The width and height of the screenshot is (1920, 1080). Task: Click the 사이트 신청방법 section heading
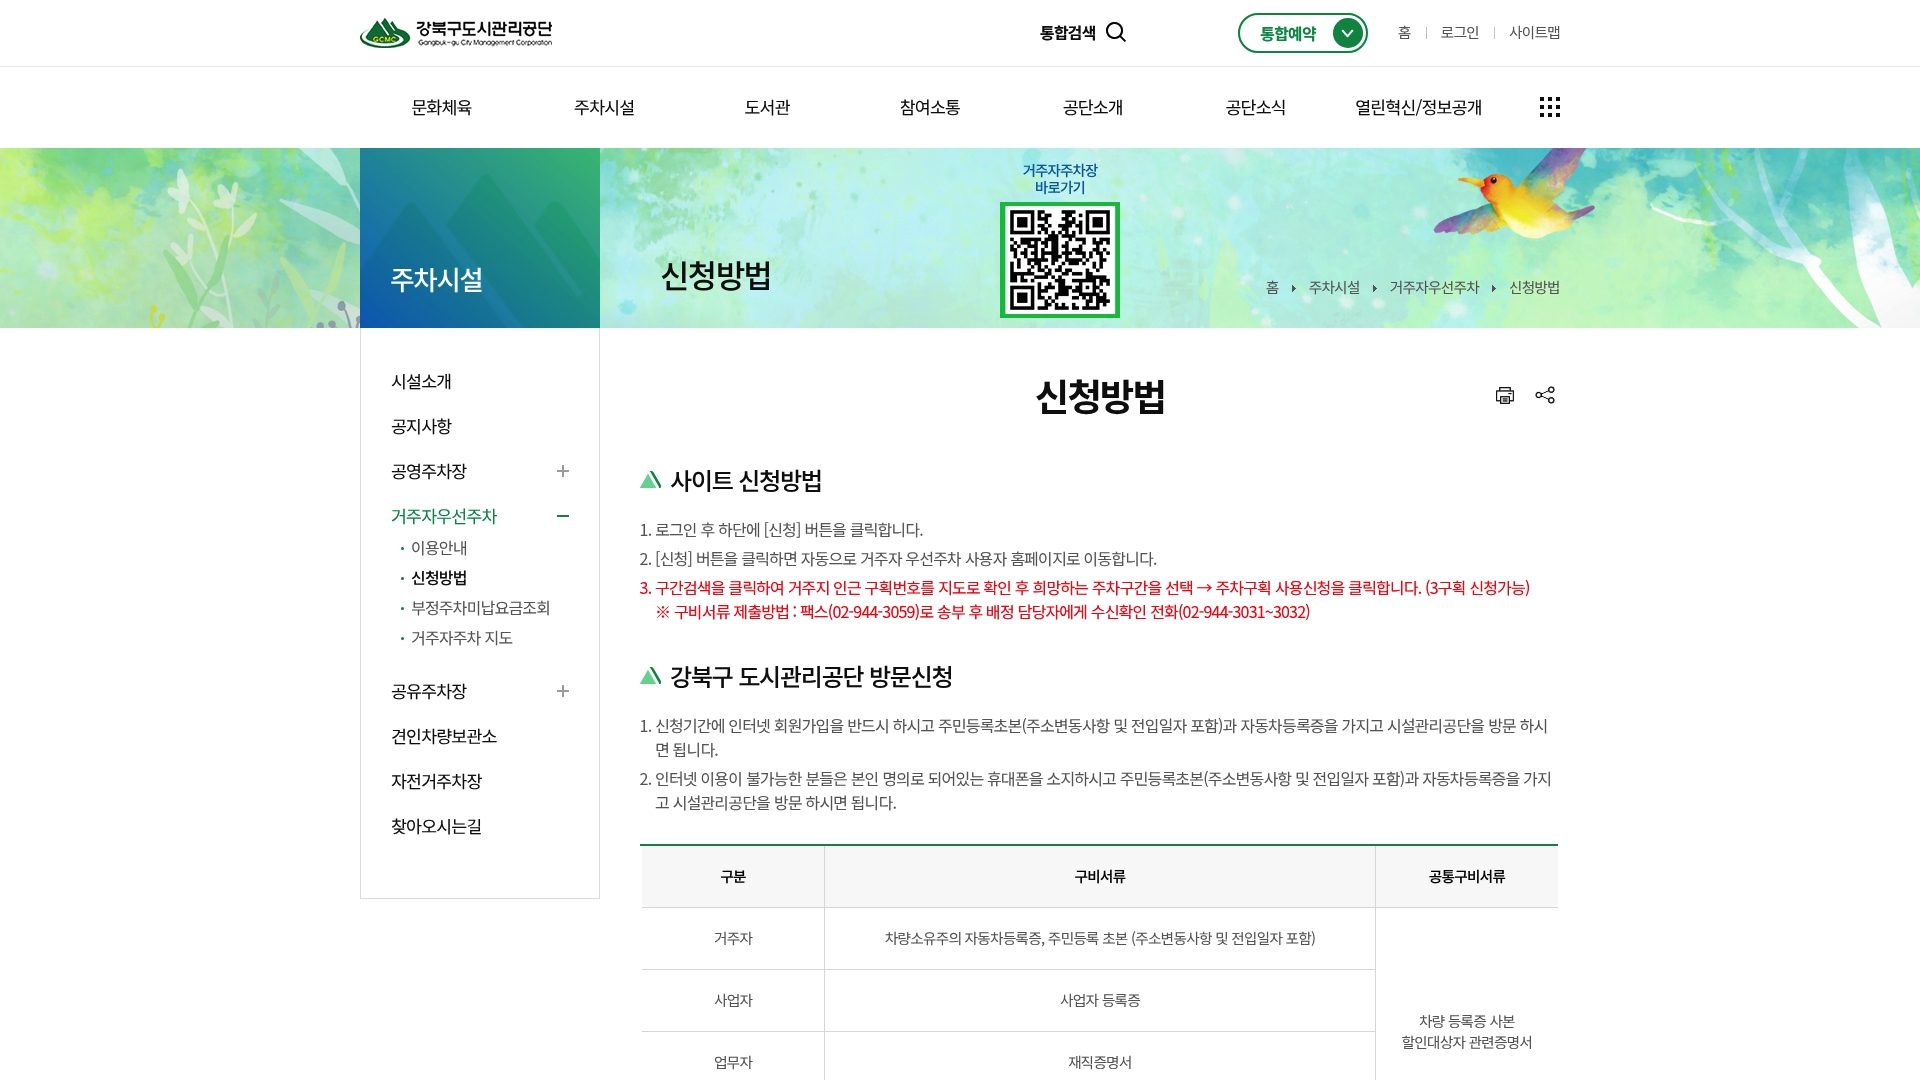(746, 481)
